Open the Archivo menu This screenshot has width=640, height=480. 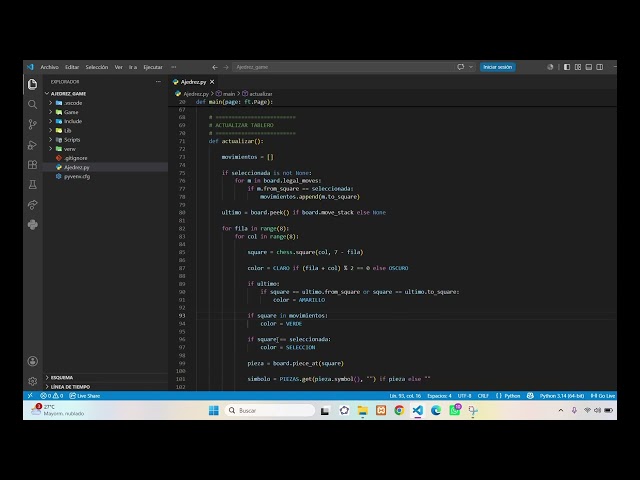pos(49,67)
